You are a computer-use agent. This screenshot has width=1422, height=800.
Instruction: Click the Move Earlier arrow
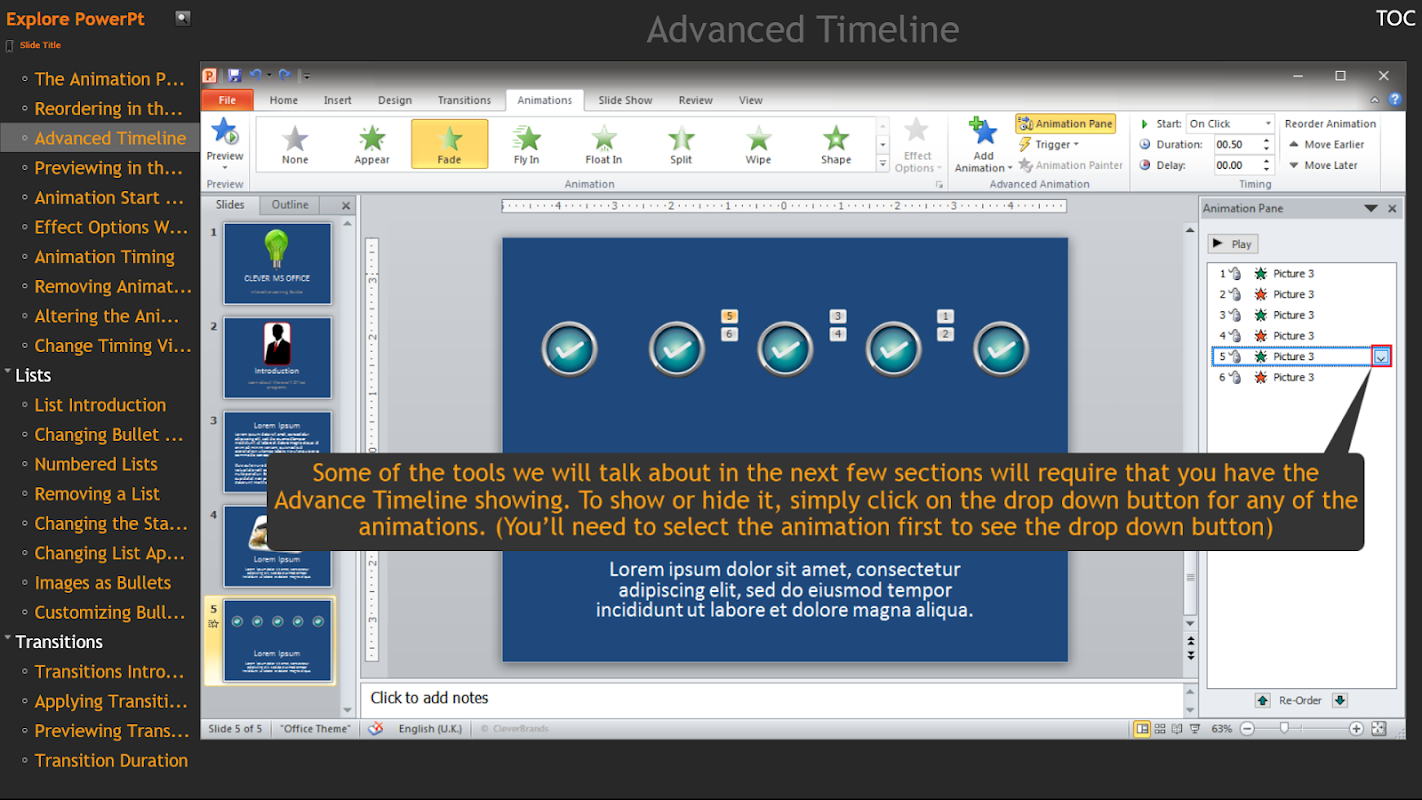(x=1293, y=144)
